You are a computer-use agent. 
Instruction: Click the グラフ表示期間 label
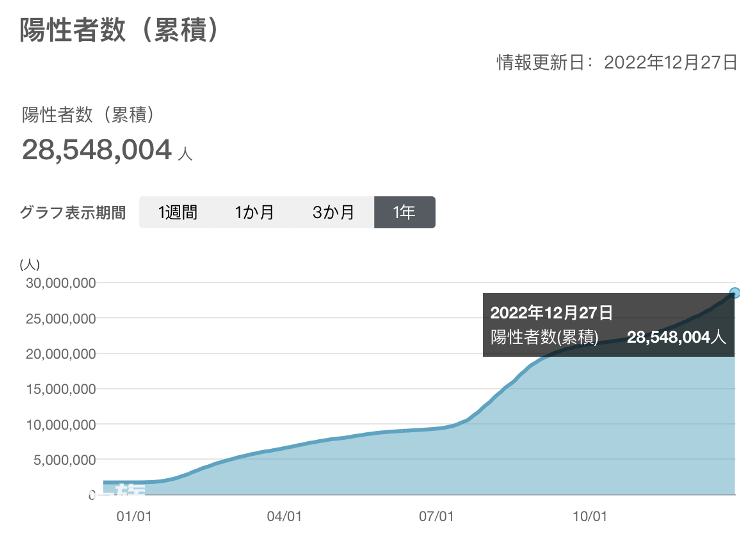pos(73,213)
